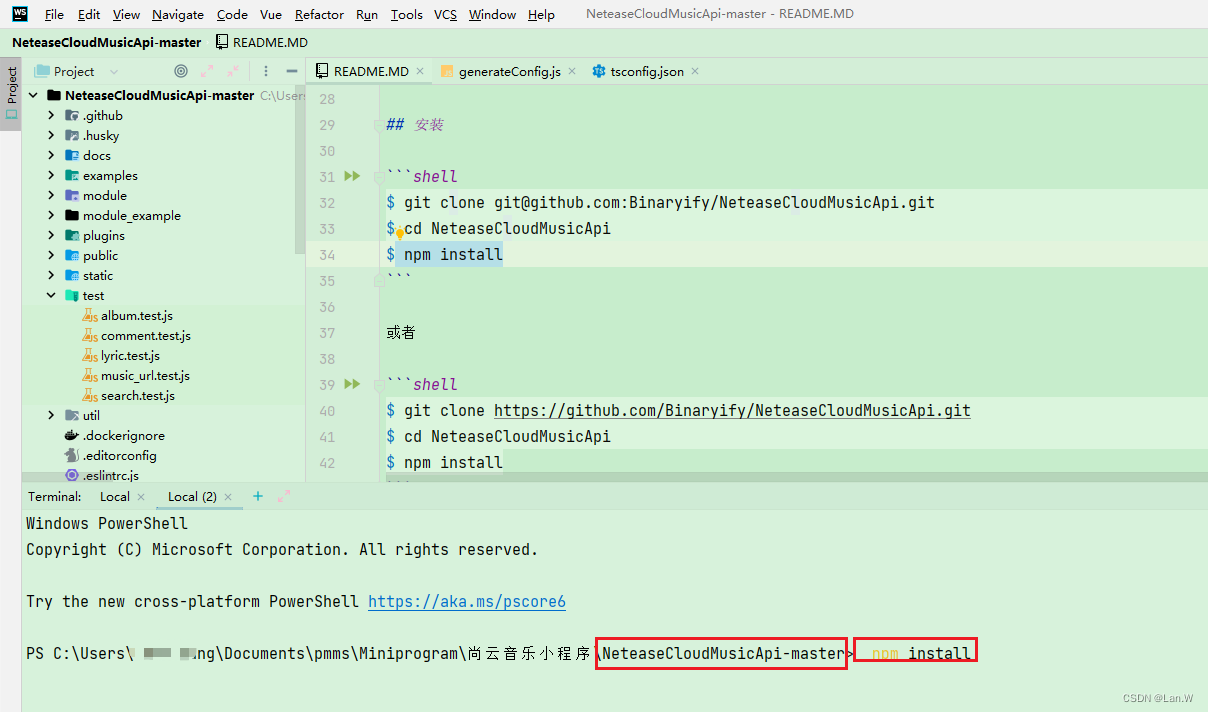Viewport: 1208px width, 712px height.
Task: Toggle the Project tool window side button
Action: pos(11,94)
